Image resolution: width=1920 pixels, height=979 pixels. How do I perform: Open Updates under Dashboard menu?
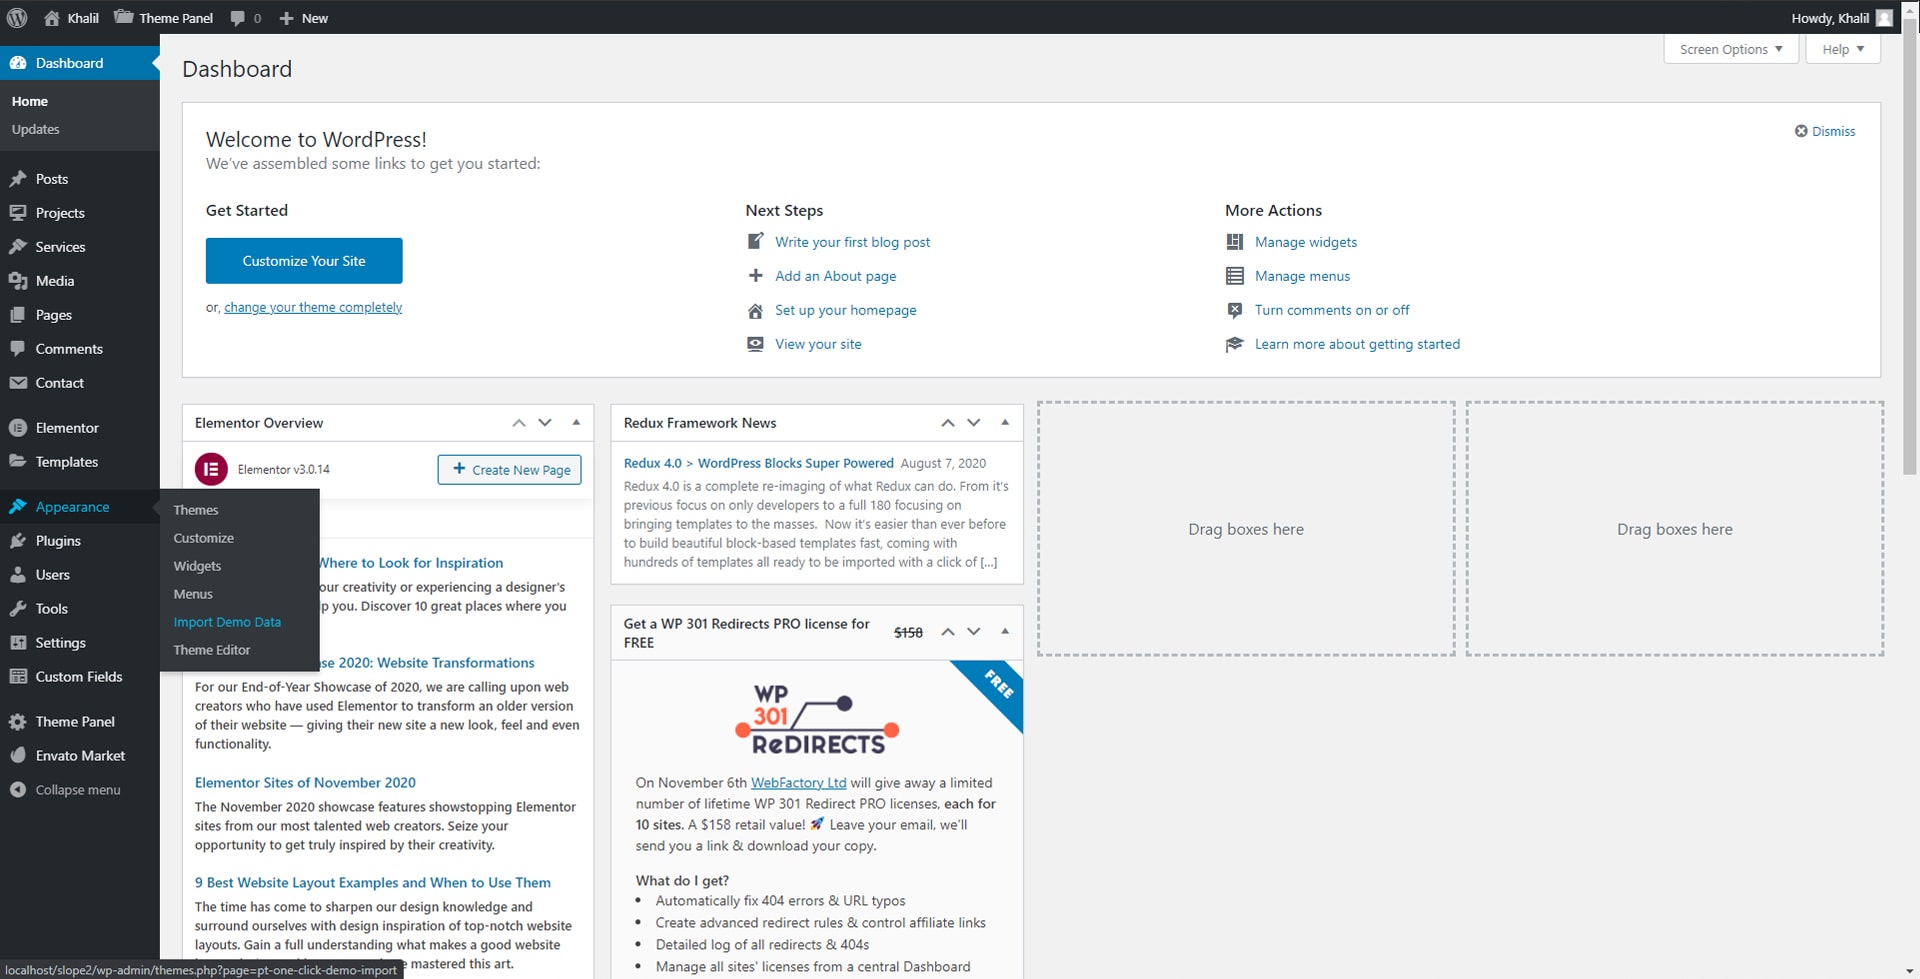[35, 129]
